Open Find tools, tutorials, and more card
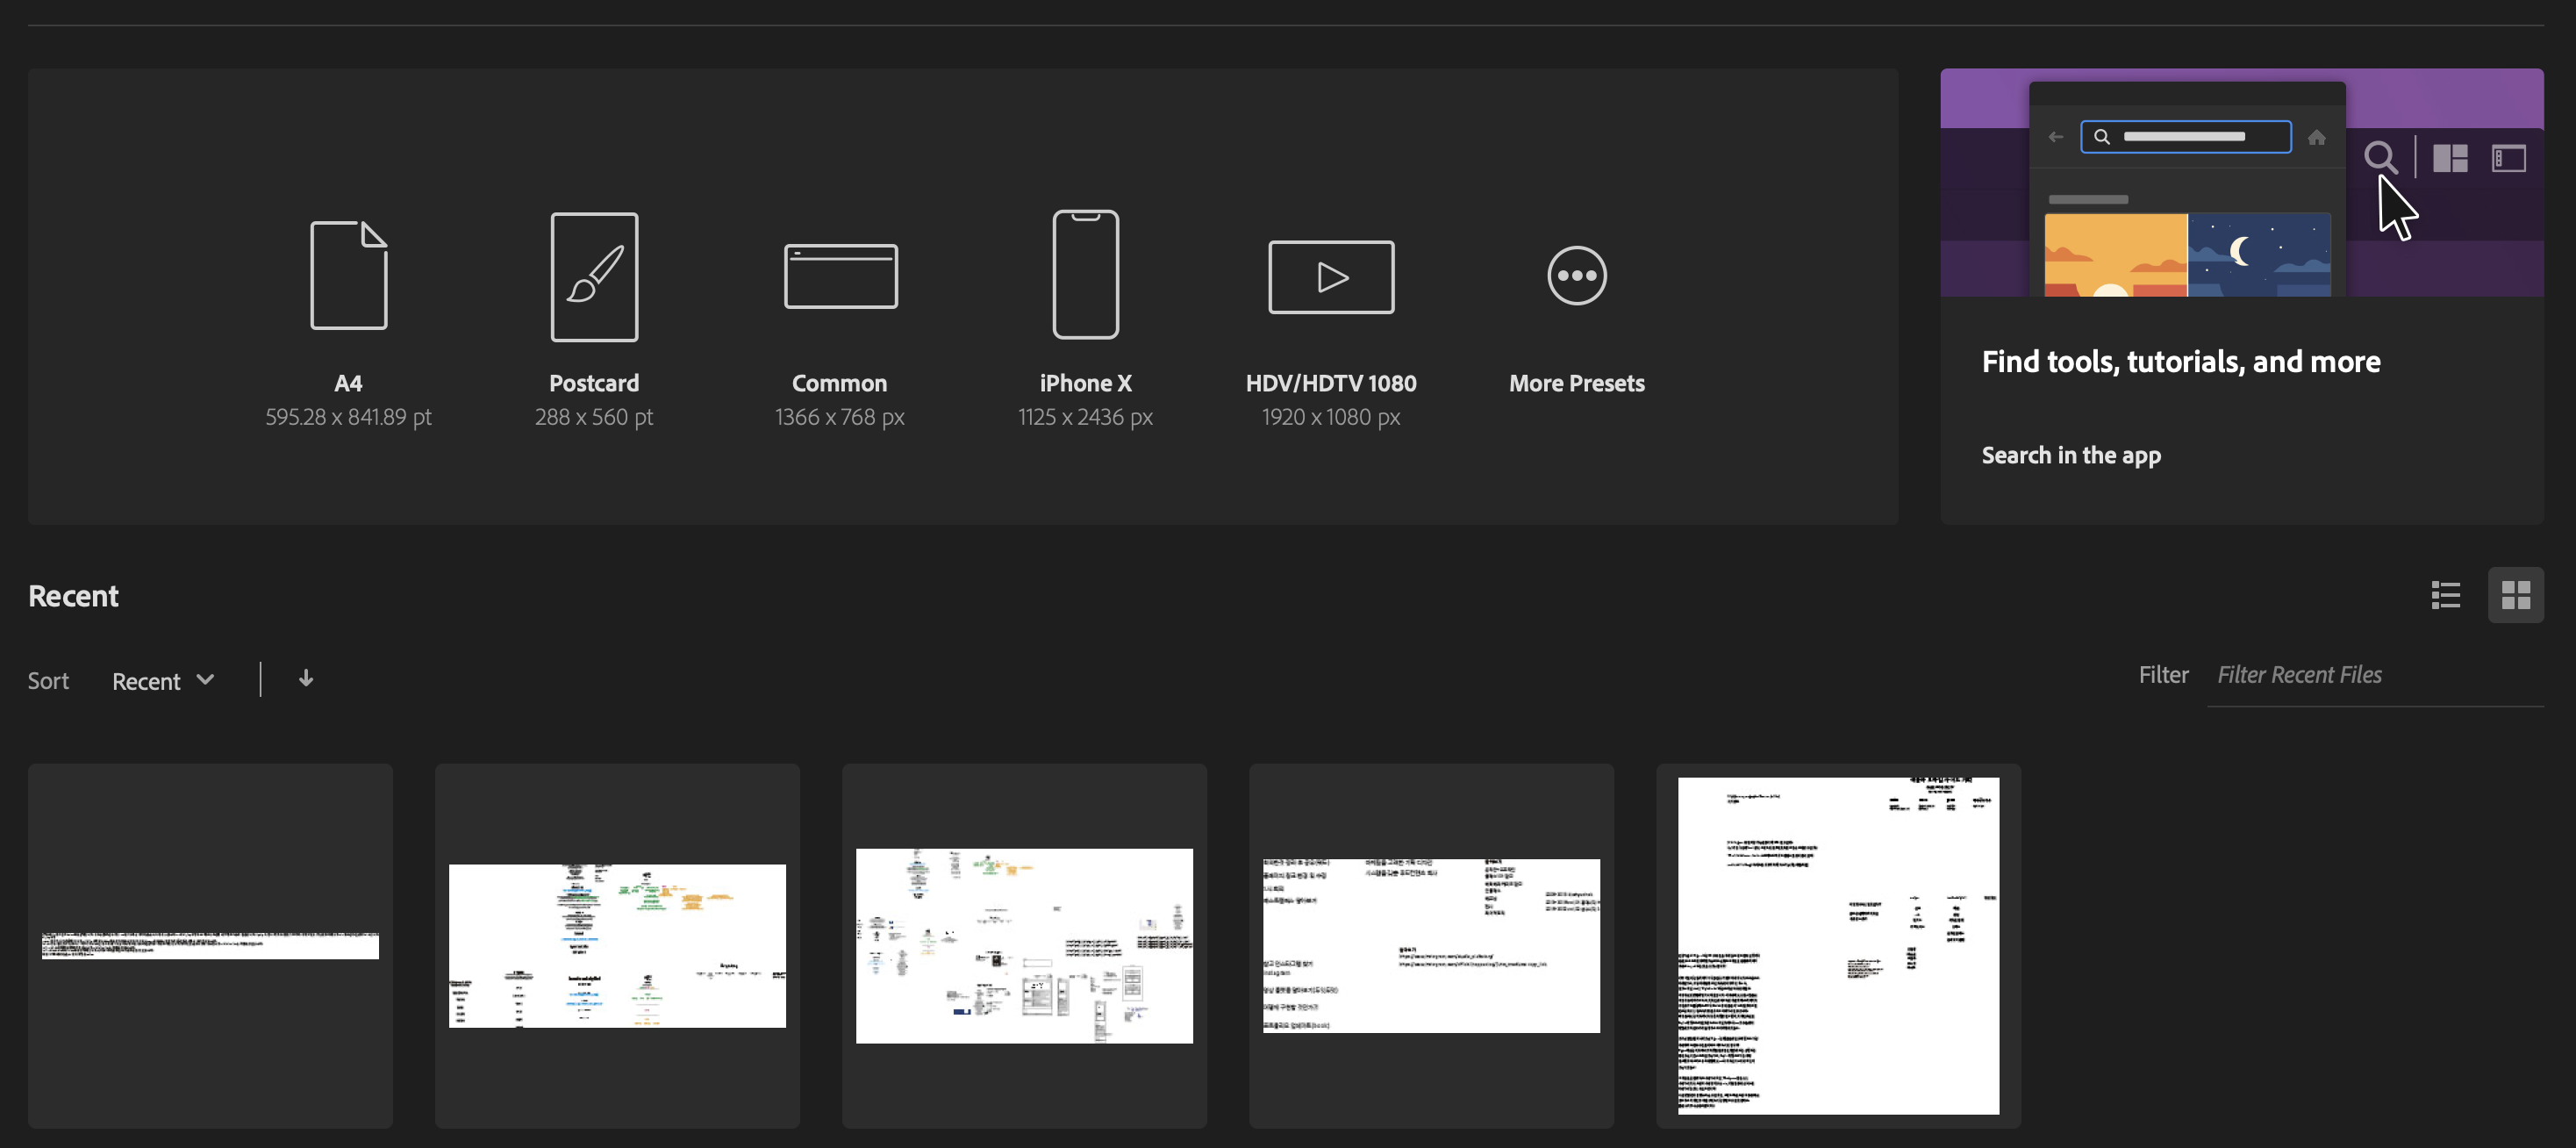 point(2180,361)
